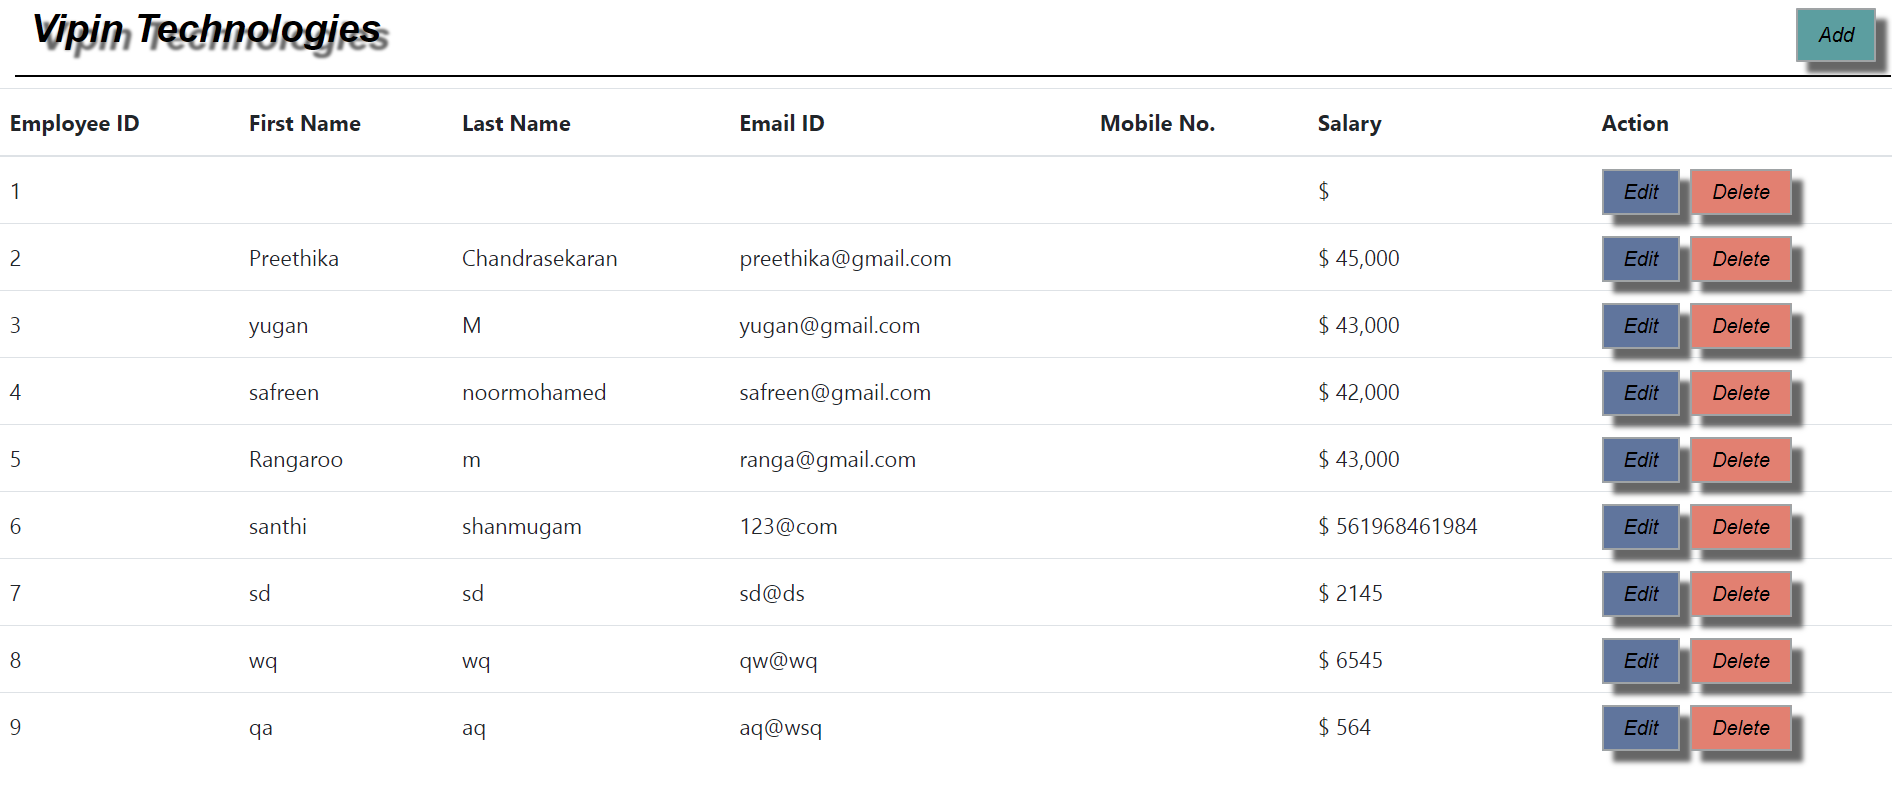Edit employee sd's details
Screen dimensions: 1892x808
1639,593
